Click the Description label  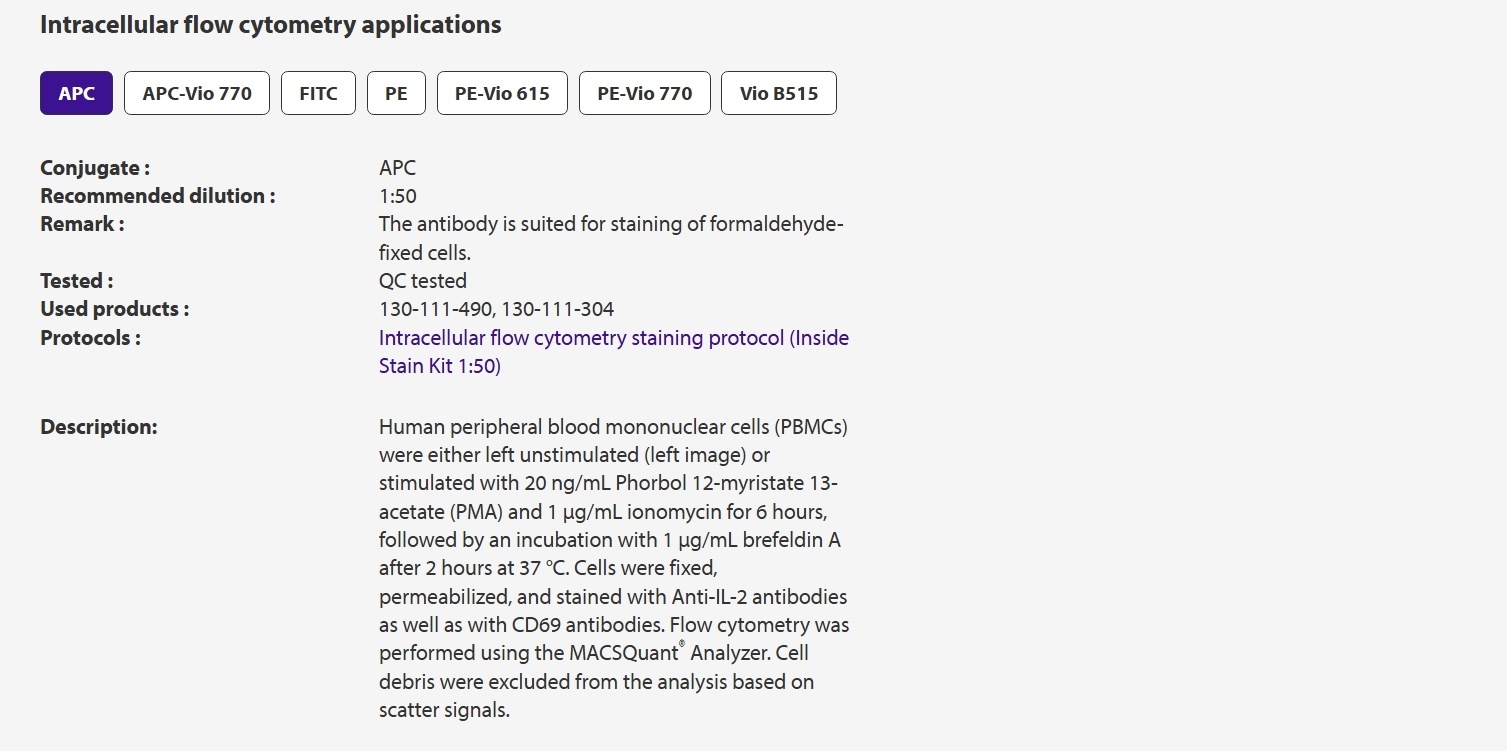pos(99,427)
